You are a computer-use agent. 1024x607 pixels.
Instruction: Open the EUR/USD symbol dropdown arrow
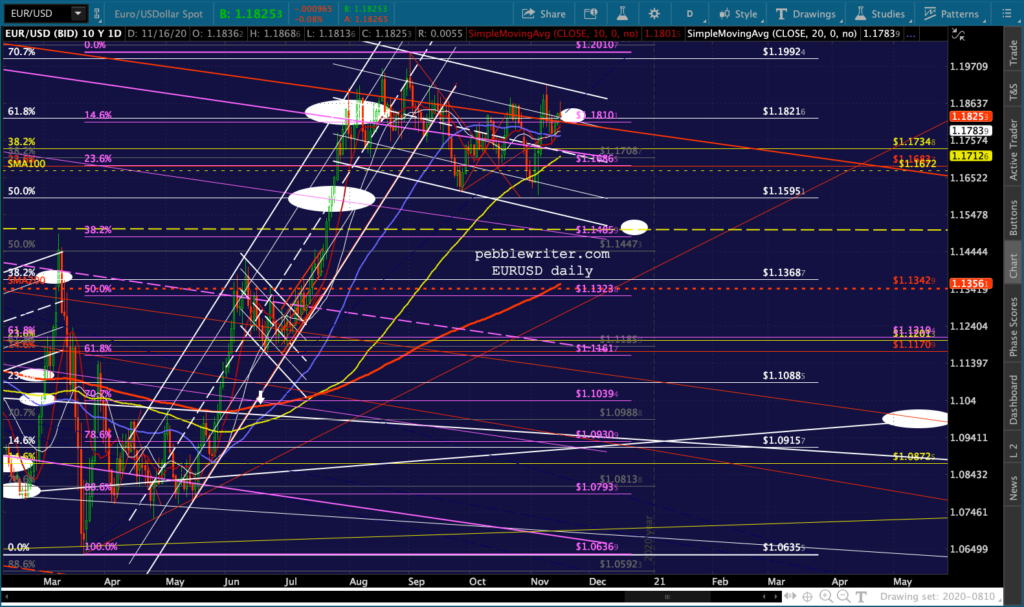pos(78,13)
